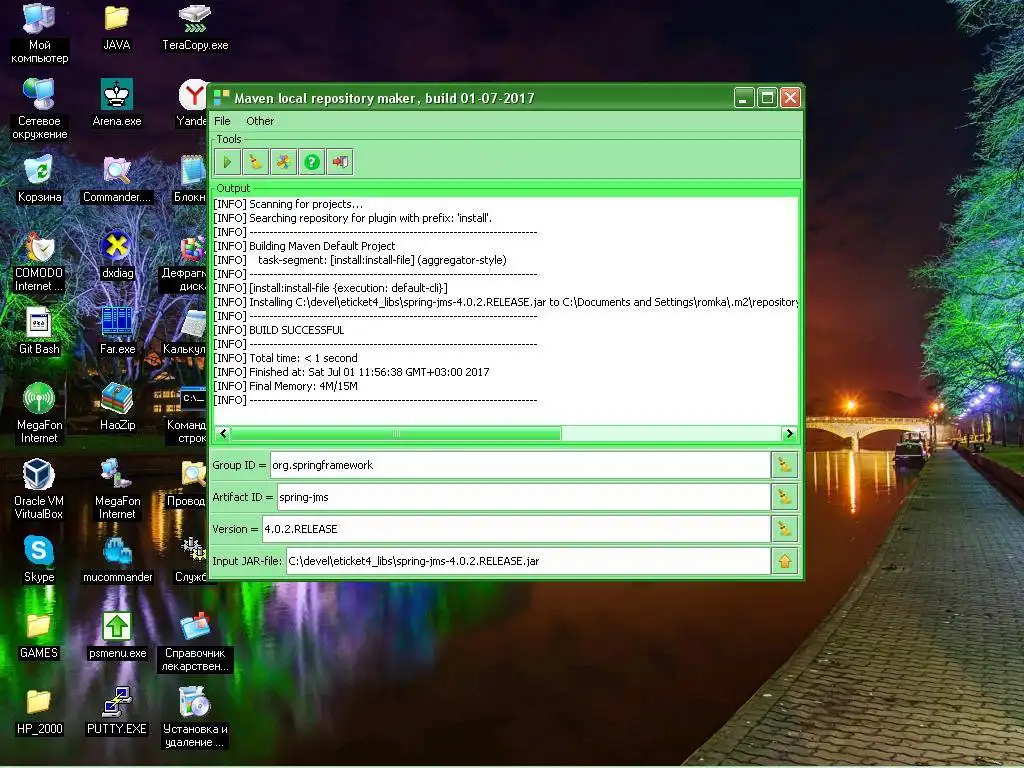
Task: Focus the Artifact ID input box
Action: click(522, 497)
